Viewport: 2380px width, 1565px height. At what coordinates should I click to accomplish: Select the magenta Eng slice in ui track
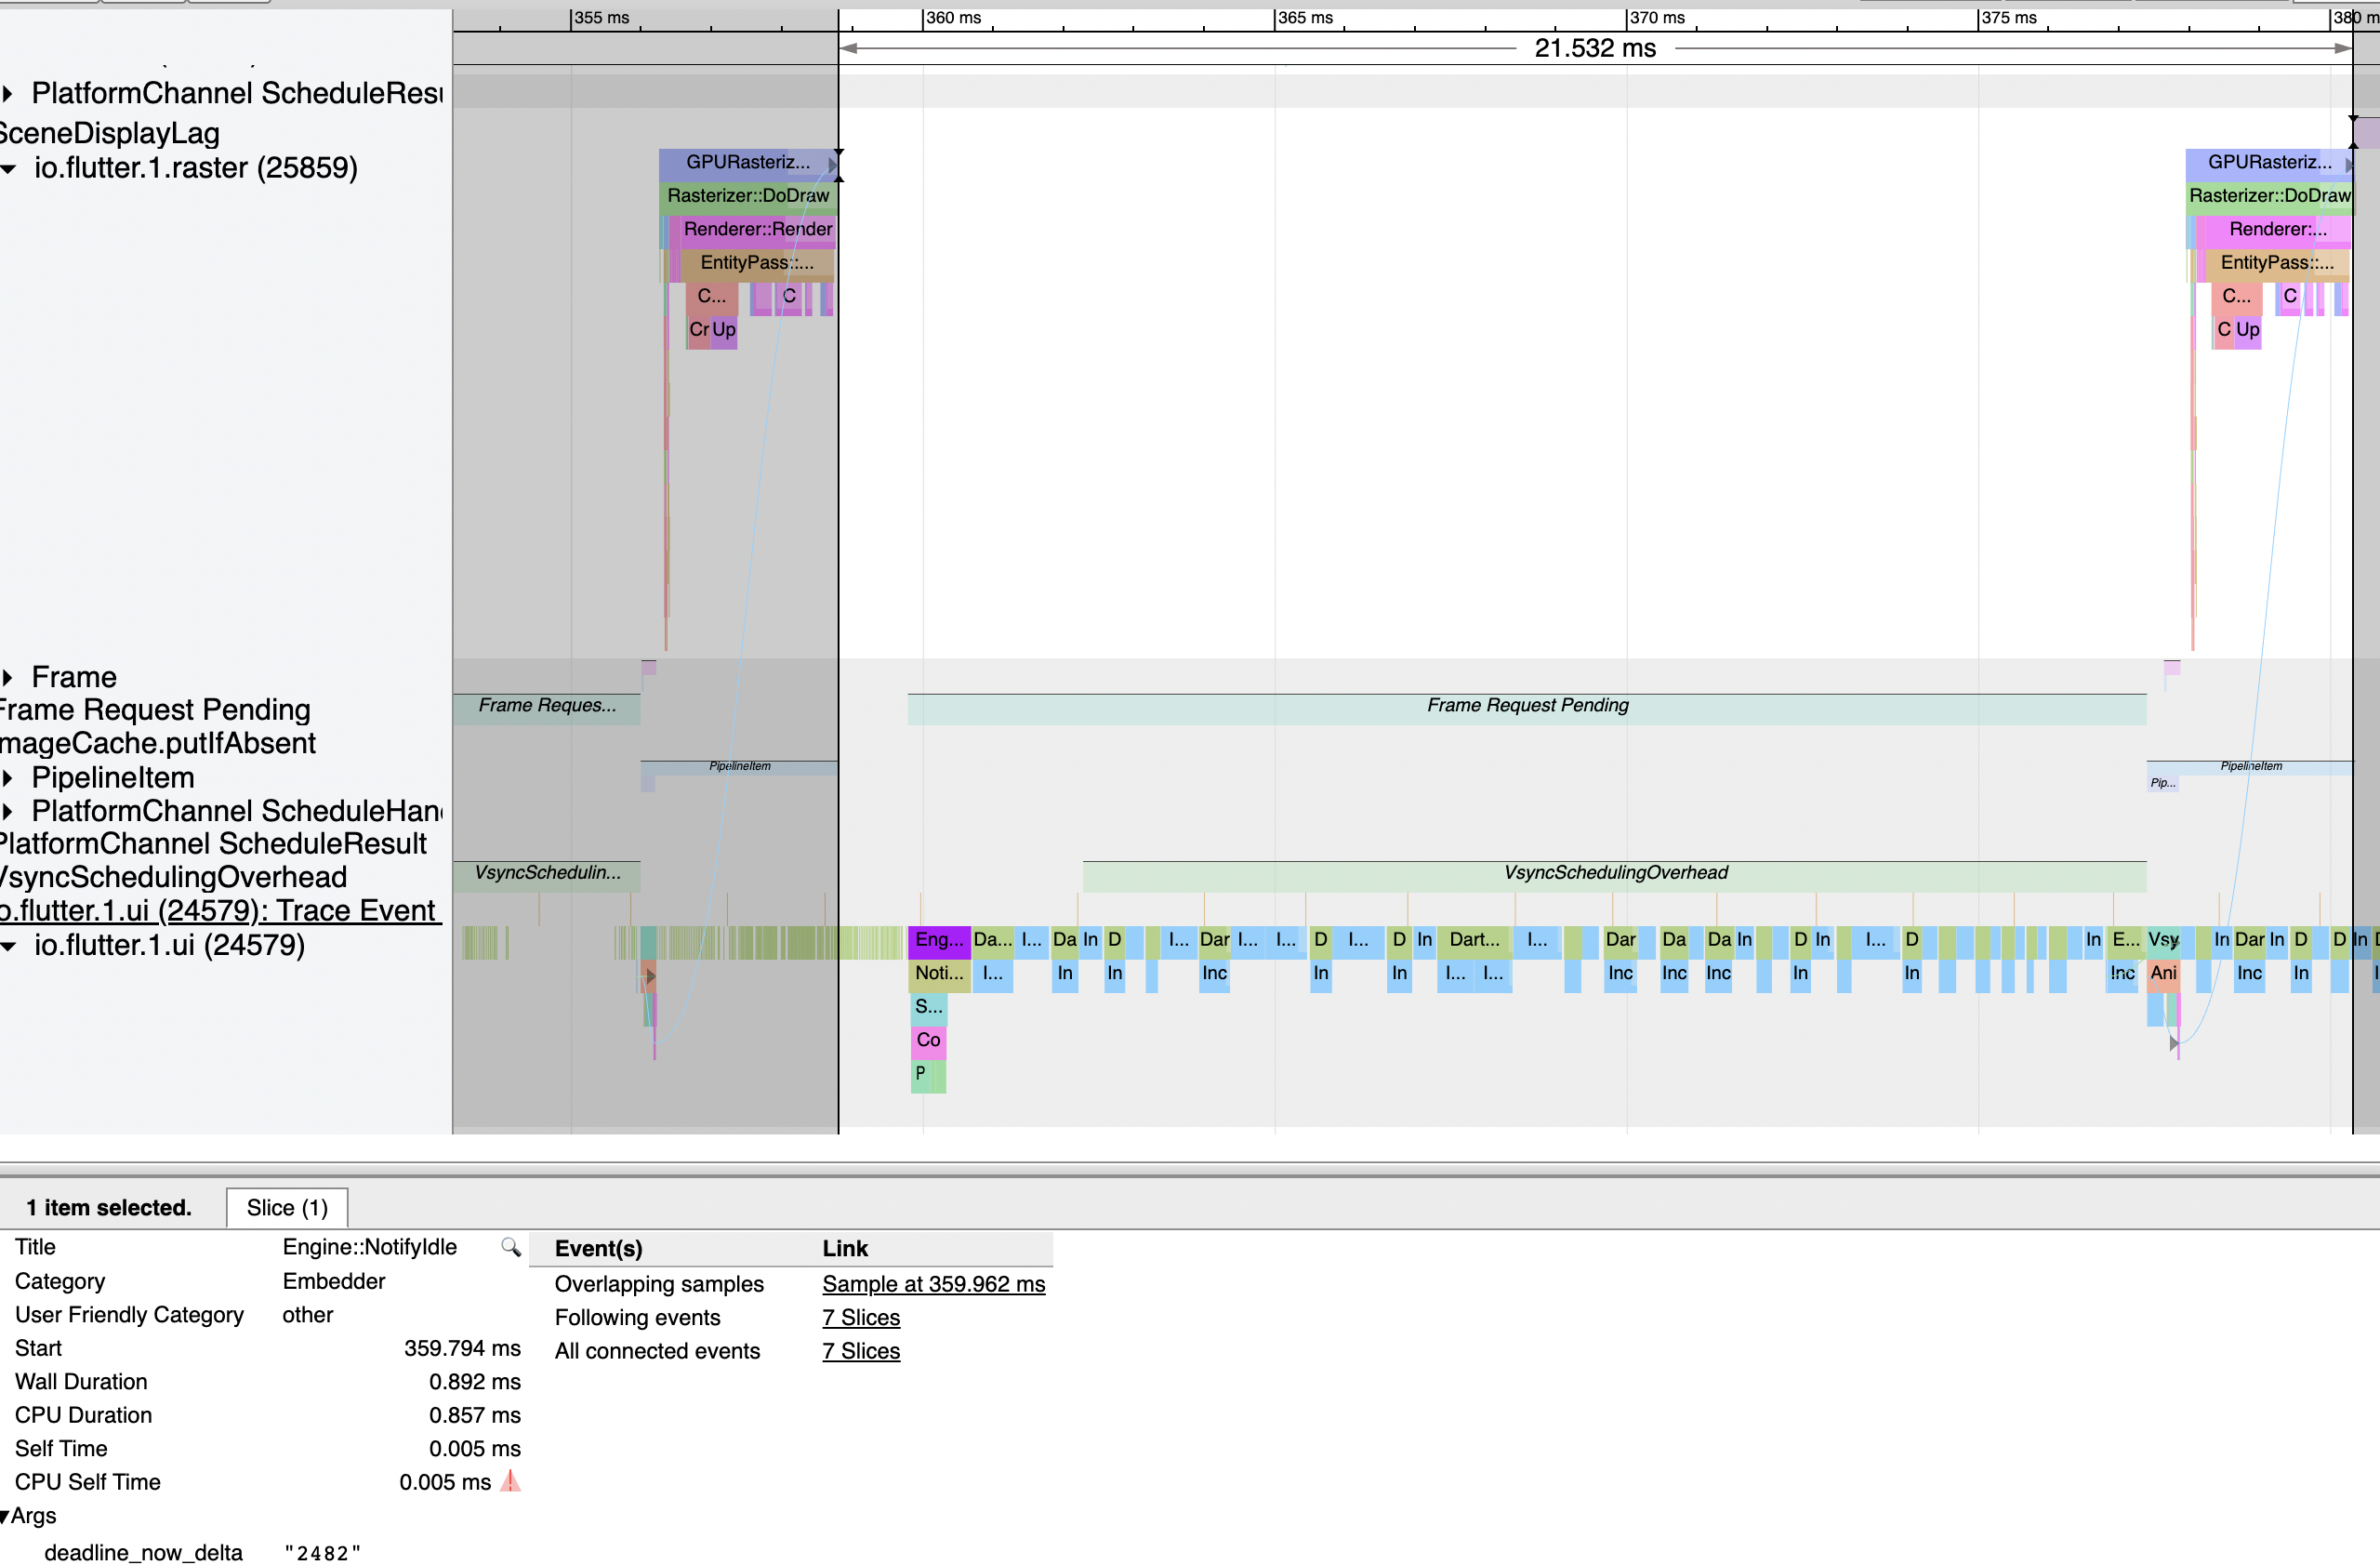(937, 940)
